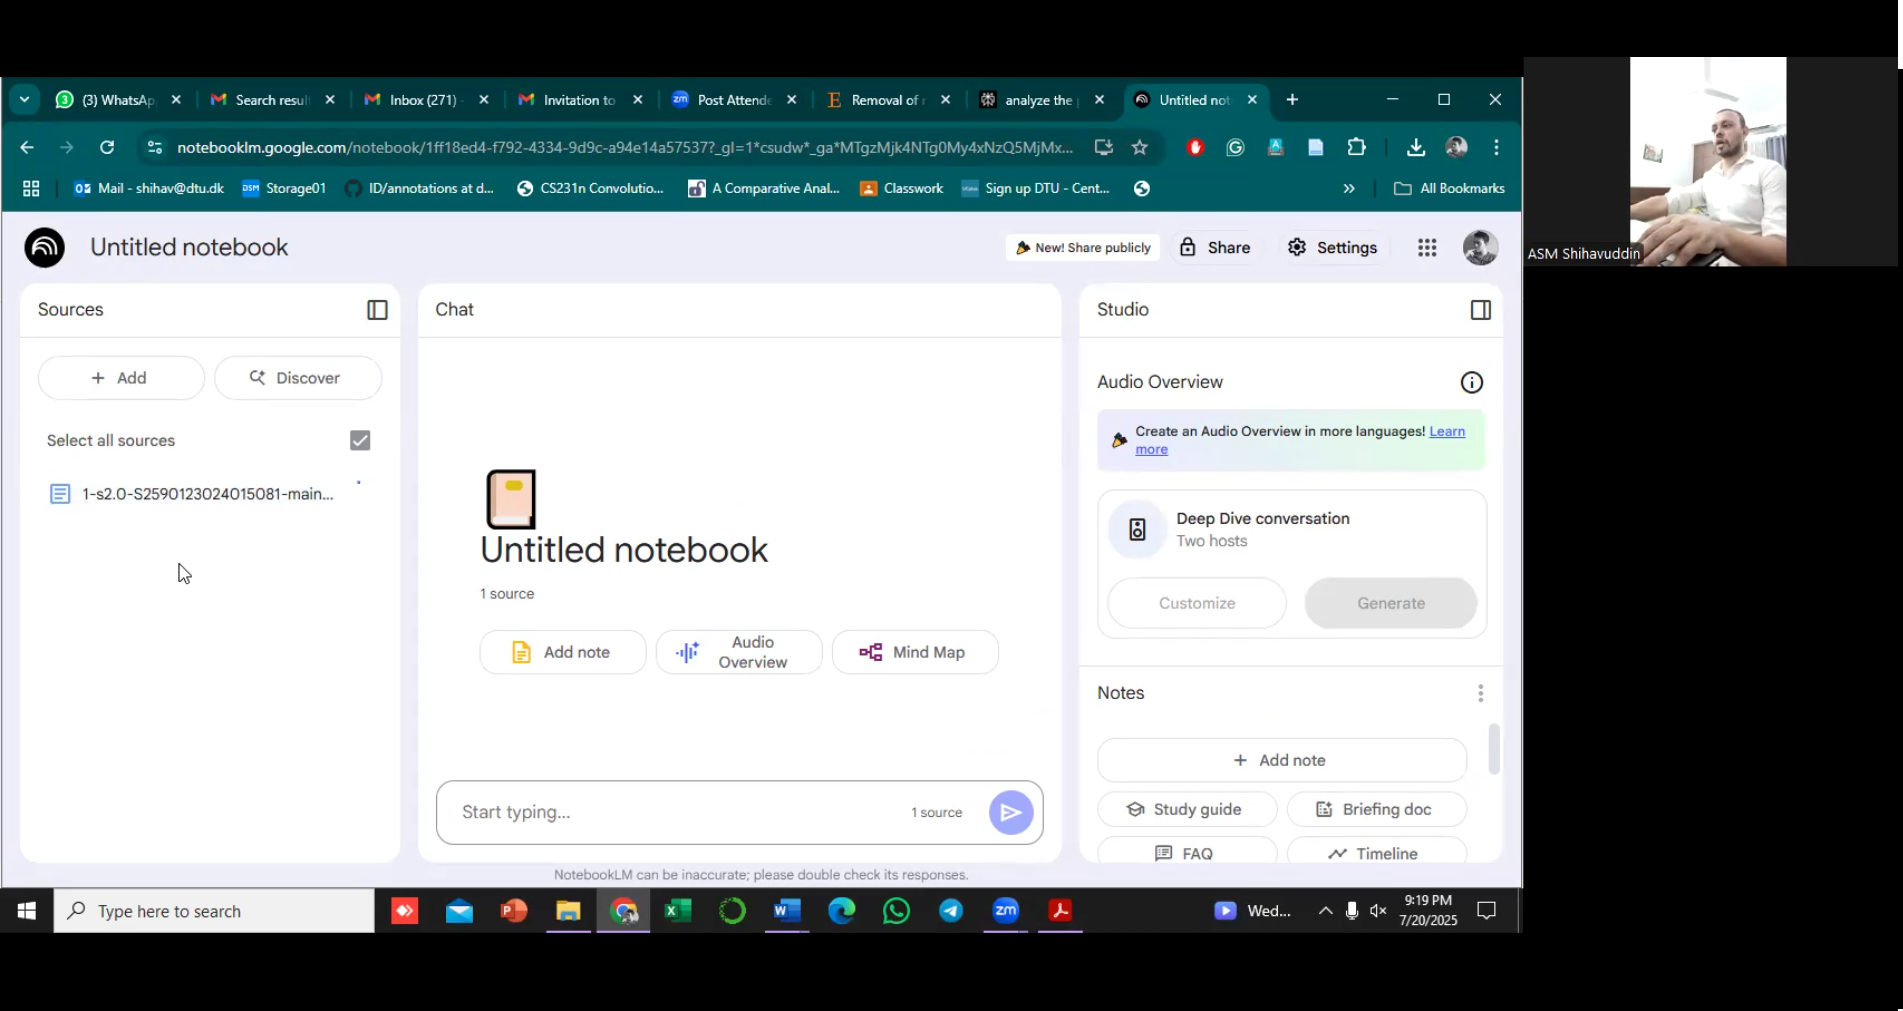Click the send message arrow
The image size is (1903, 1011).
[1010, 812]
